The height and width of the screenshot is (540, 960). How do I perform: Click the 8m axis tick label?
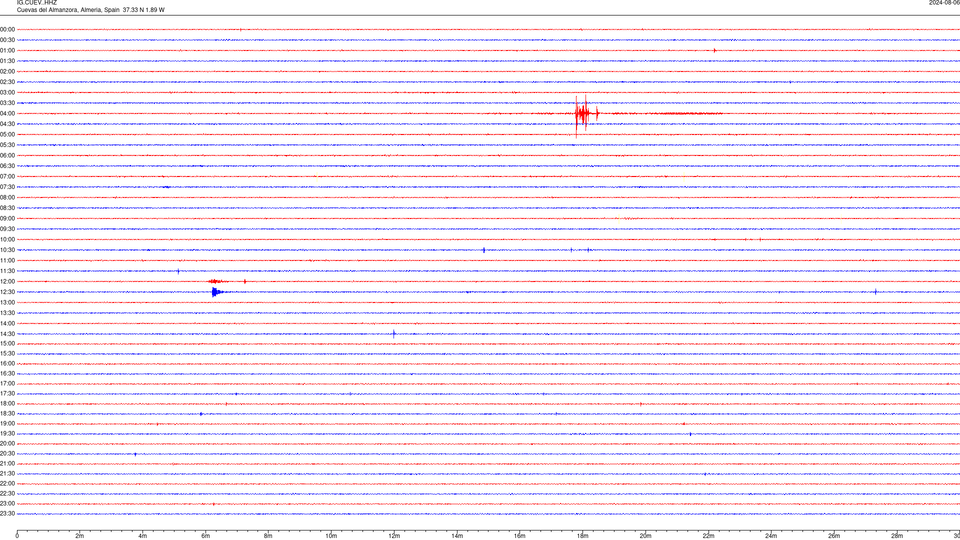(268, 536)
